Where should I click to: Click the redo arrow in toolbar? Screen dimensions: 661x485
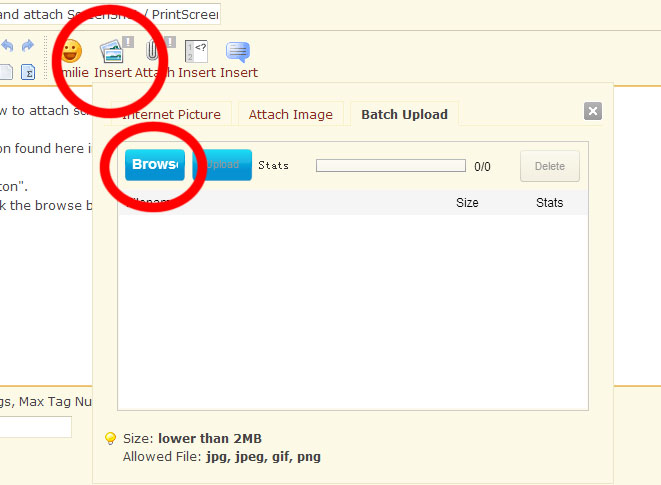click(28, 46)
